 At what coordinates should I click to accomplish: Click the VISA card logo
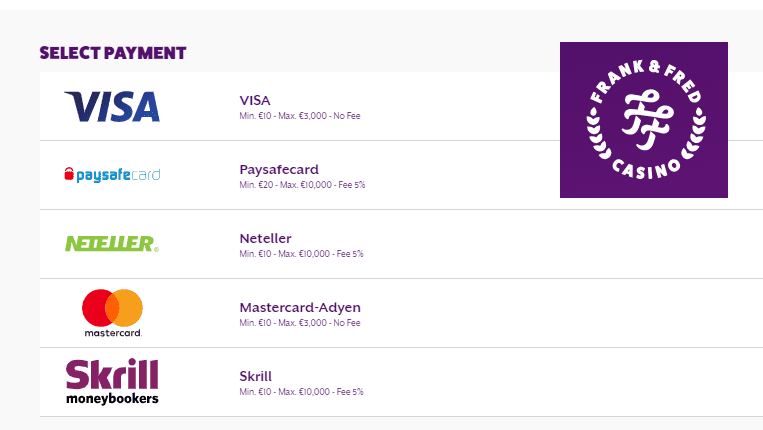point(112,106)
